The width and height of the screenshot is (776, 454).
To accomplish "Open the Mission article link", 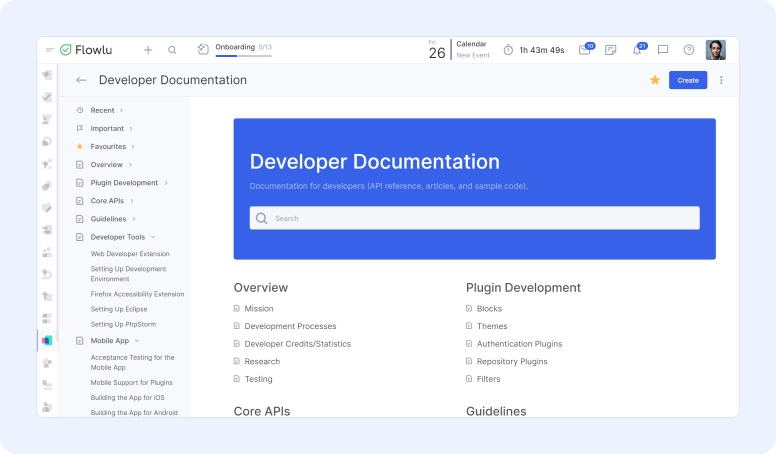I will tap(259, 308).
